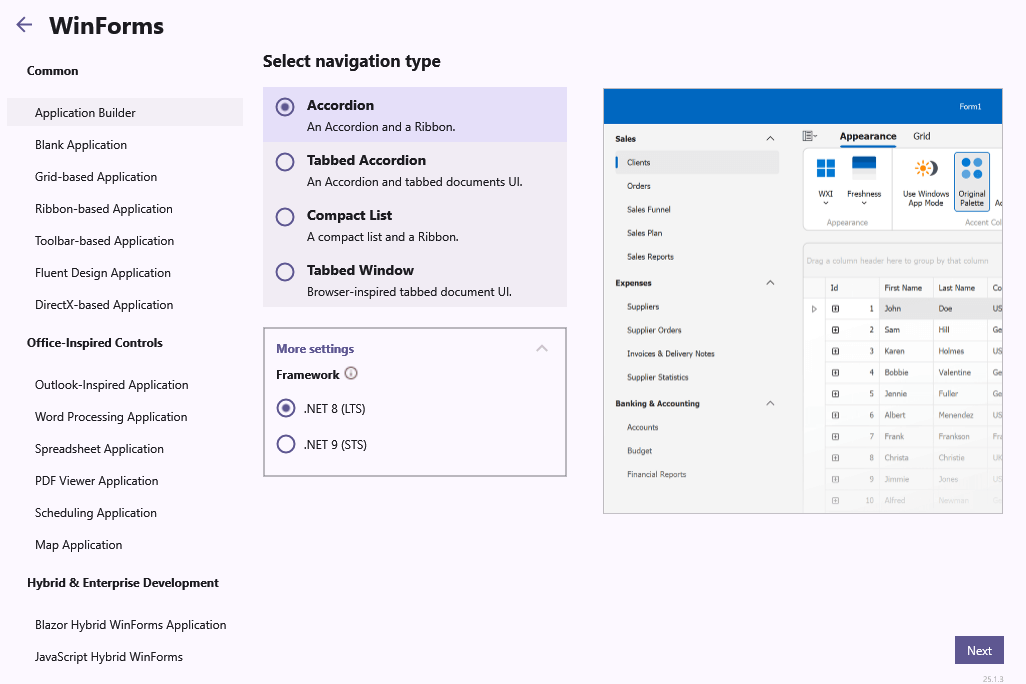Select the Accordion navigation type
Viewport: 1026px width, 684px height.
283,105
